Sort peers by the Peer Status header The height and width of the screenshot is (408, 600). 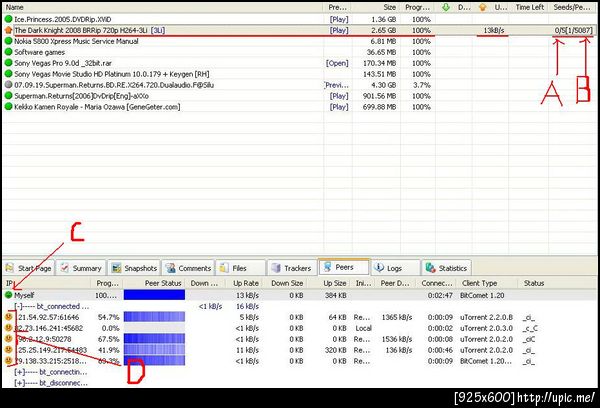(163, 283)
